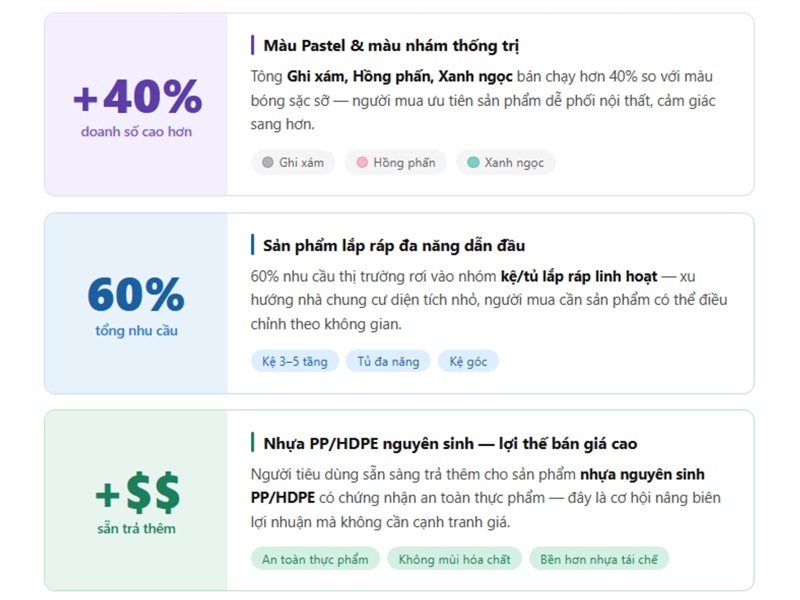Click the 'tổng nhu cầu' caption
The height and width of the screenshot is (600, 800).
pos(136,330)
